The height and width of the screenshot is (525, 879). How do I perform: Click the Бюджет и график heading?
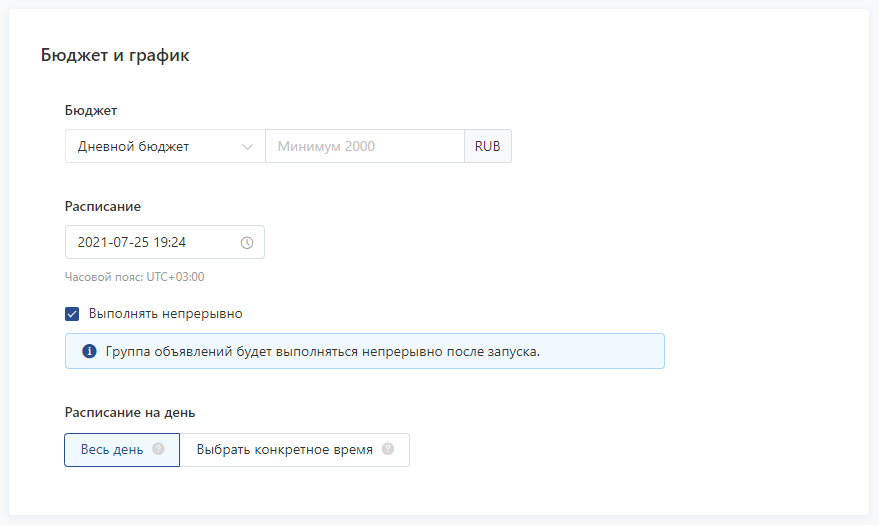coord(115,55)
